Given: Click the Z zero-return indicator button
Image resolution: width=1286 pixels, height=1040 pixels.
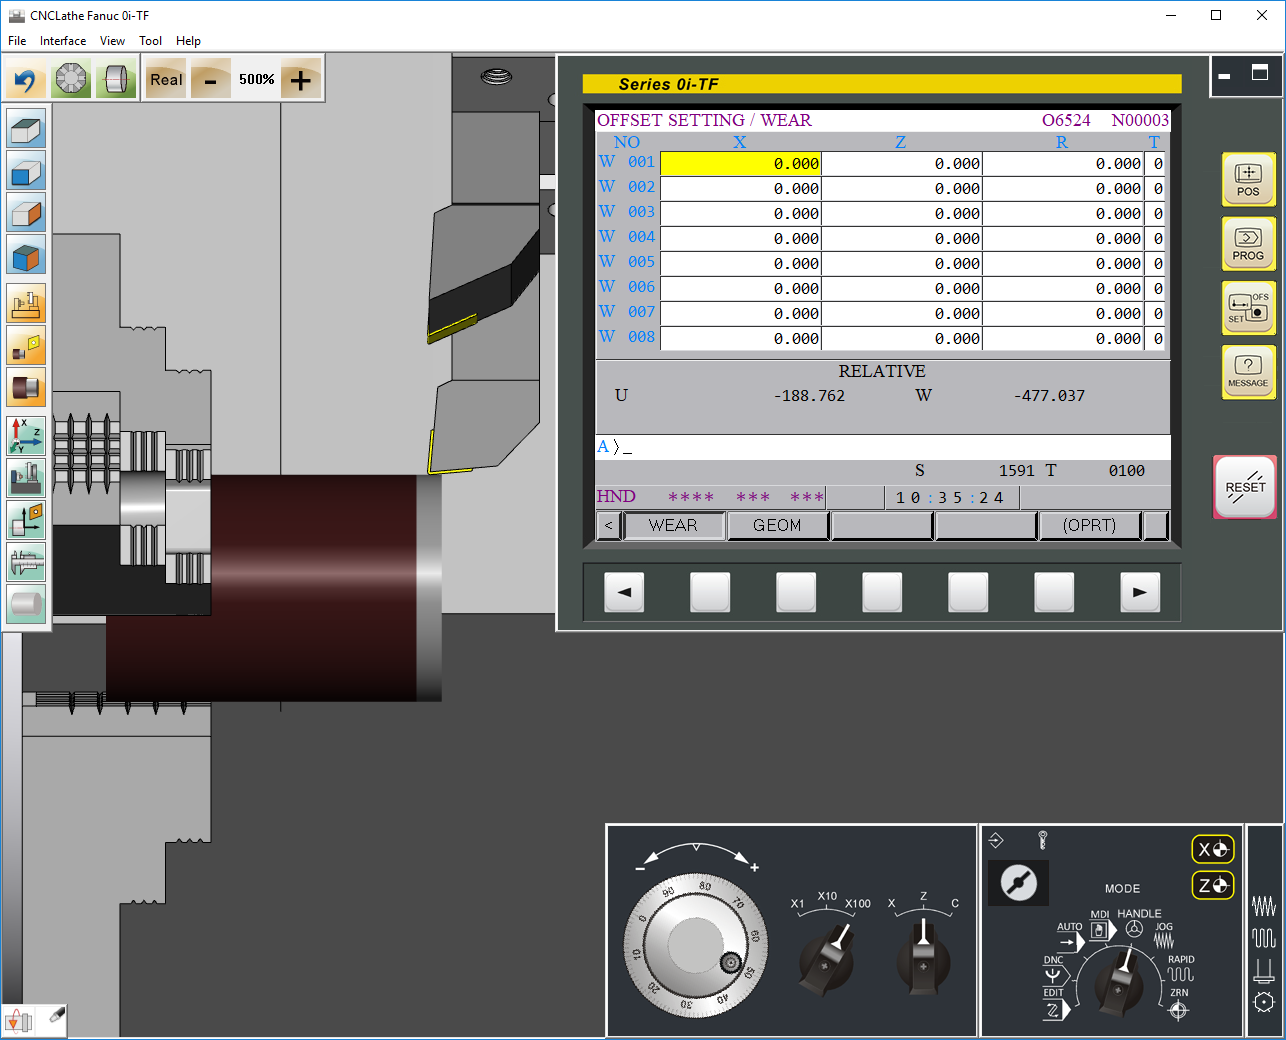Looking at the screenshot, I should coord(1213,885).
